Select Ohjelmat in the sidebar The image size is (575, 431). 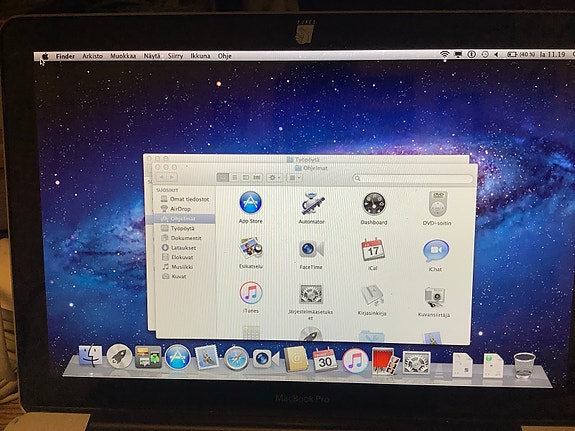coord(181,219)
